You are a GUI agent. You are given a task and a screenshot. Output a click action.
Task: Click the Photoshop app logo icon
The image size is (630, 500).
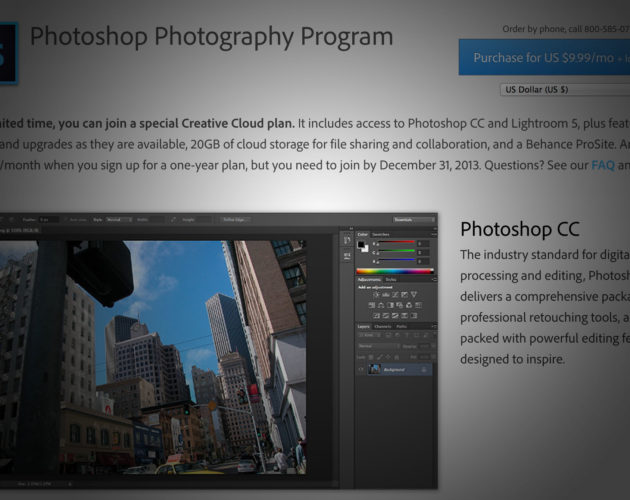pyautogui.click(x=8, y=53)
